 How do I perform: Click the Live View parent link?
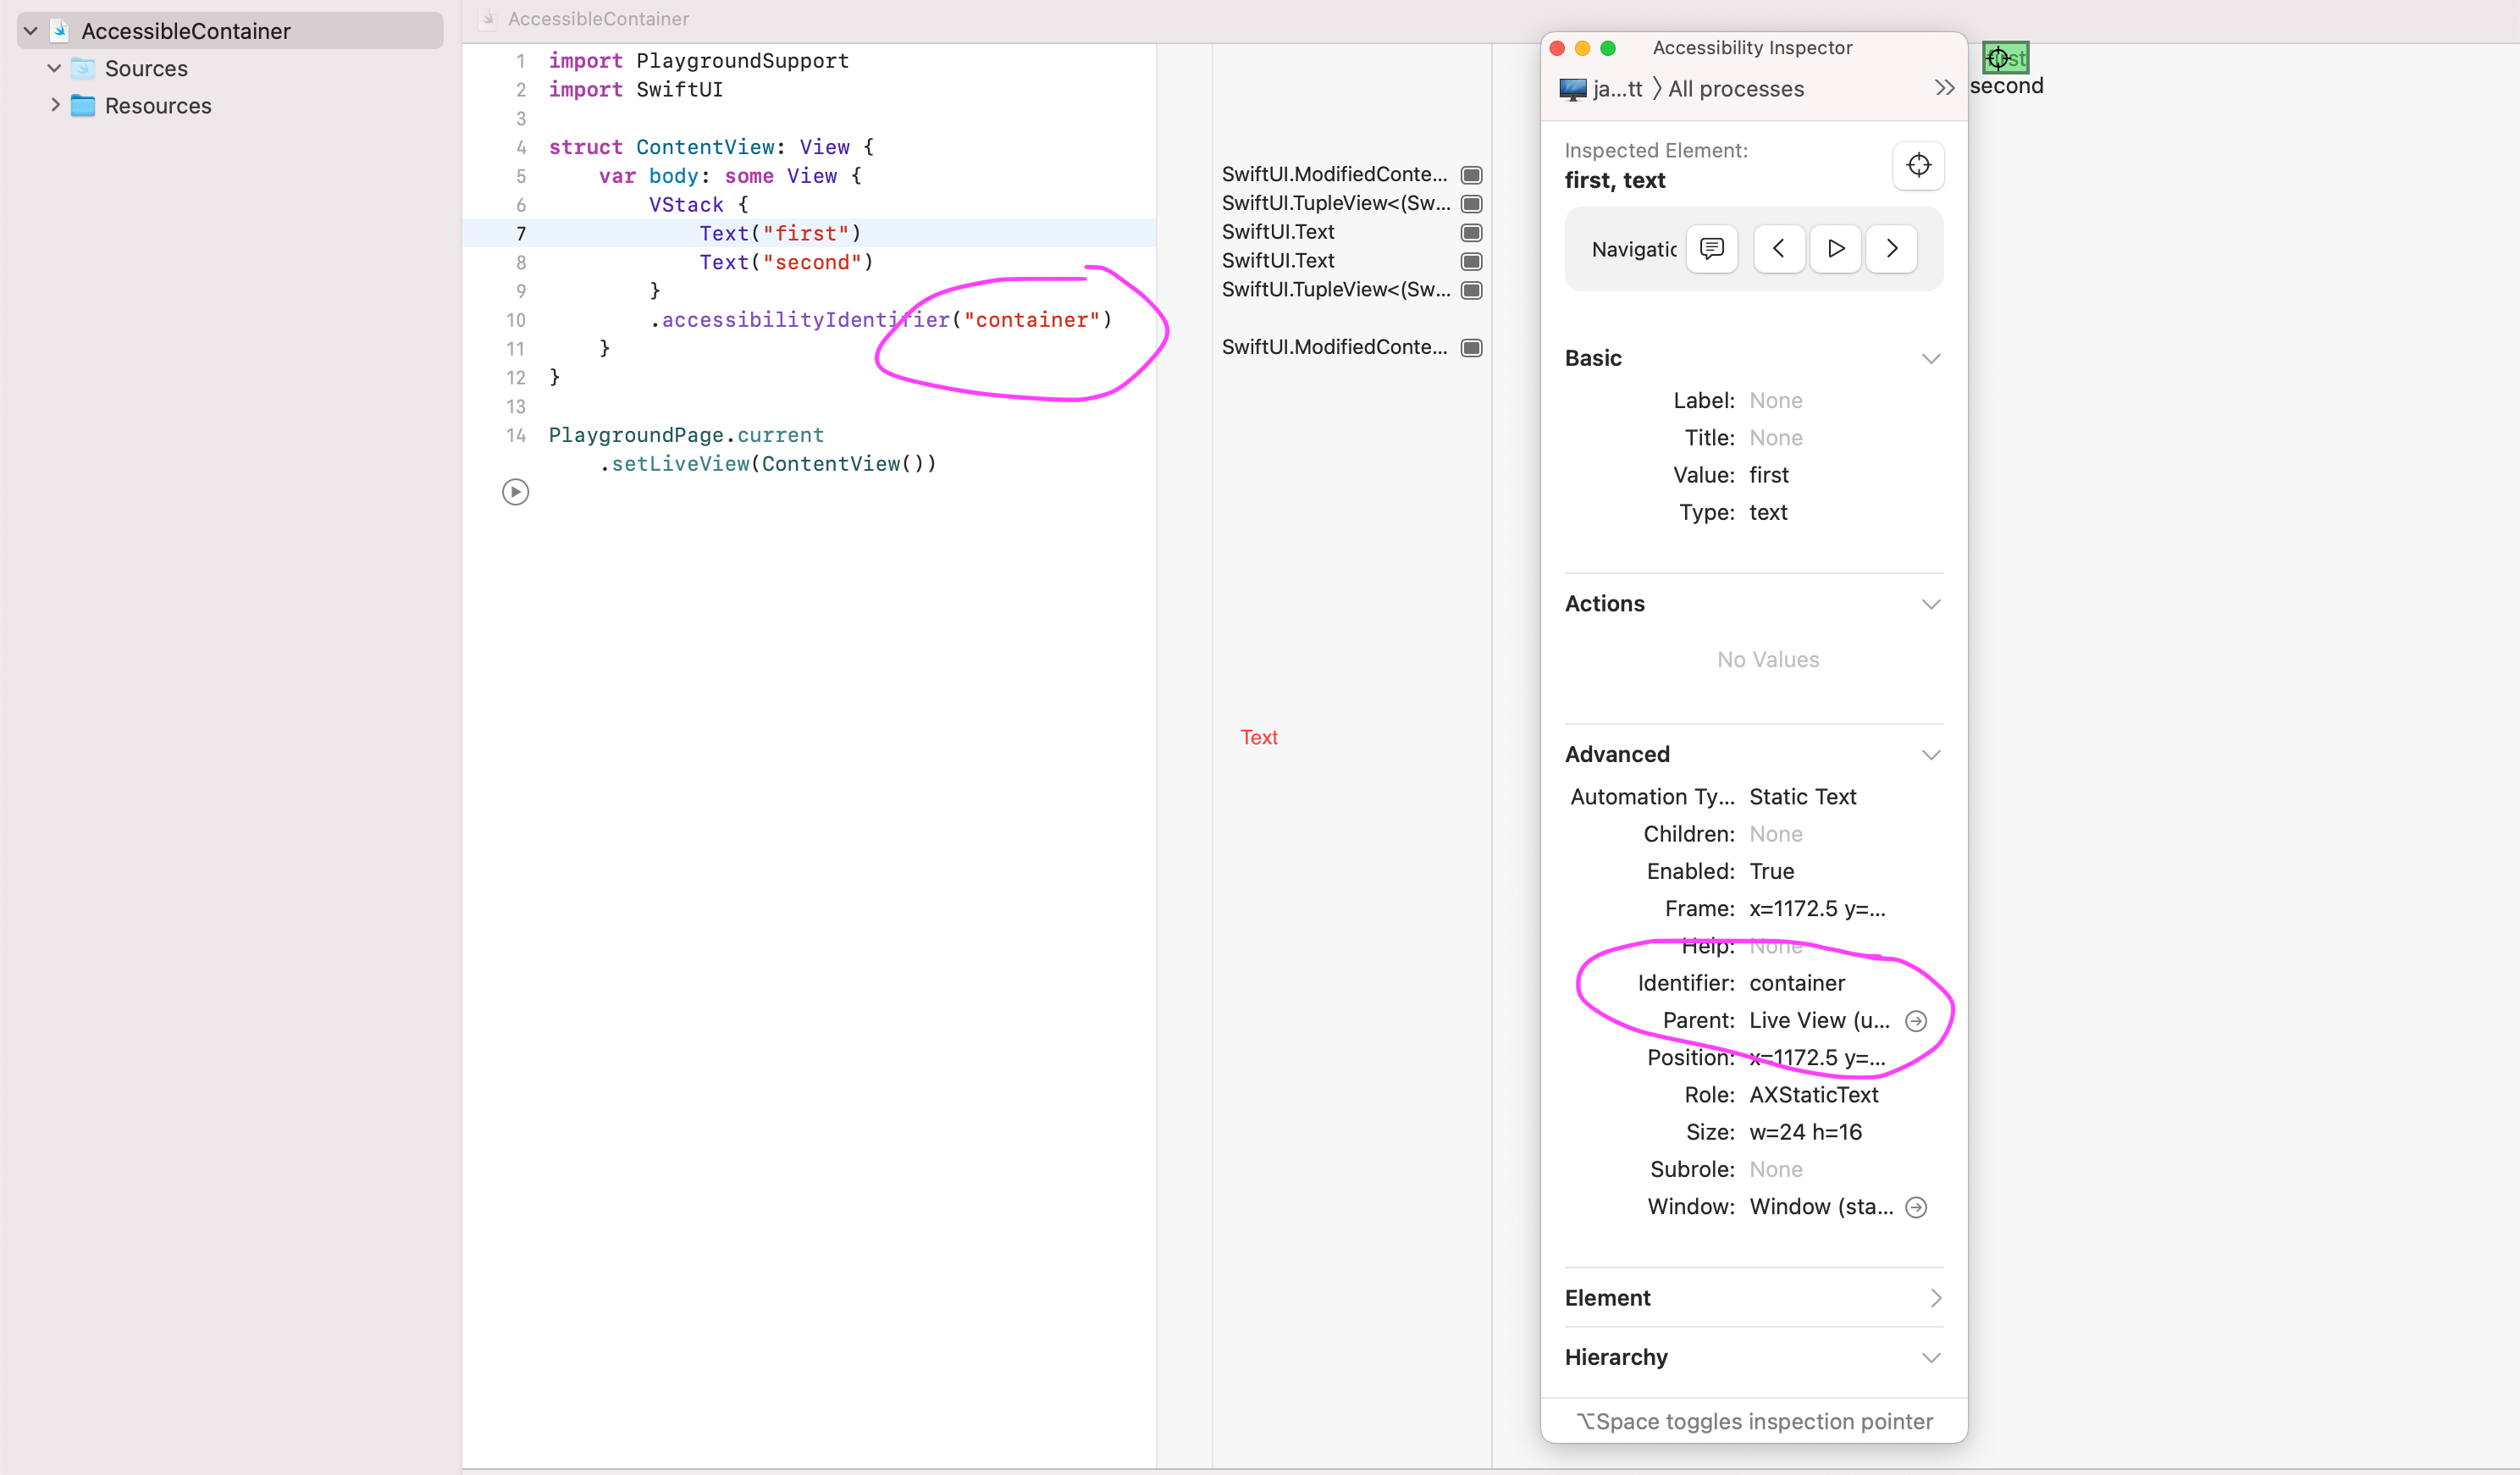tap(1819, 1020)
